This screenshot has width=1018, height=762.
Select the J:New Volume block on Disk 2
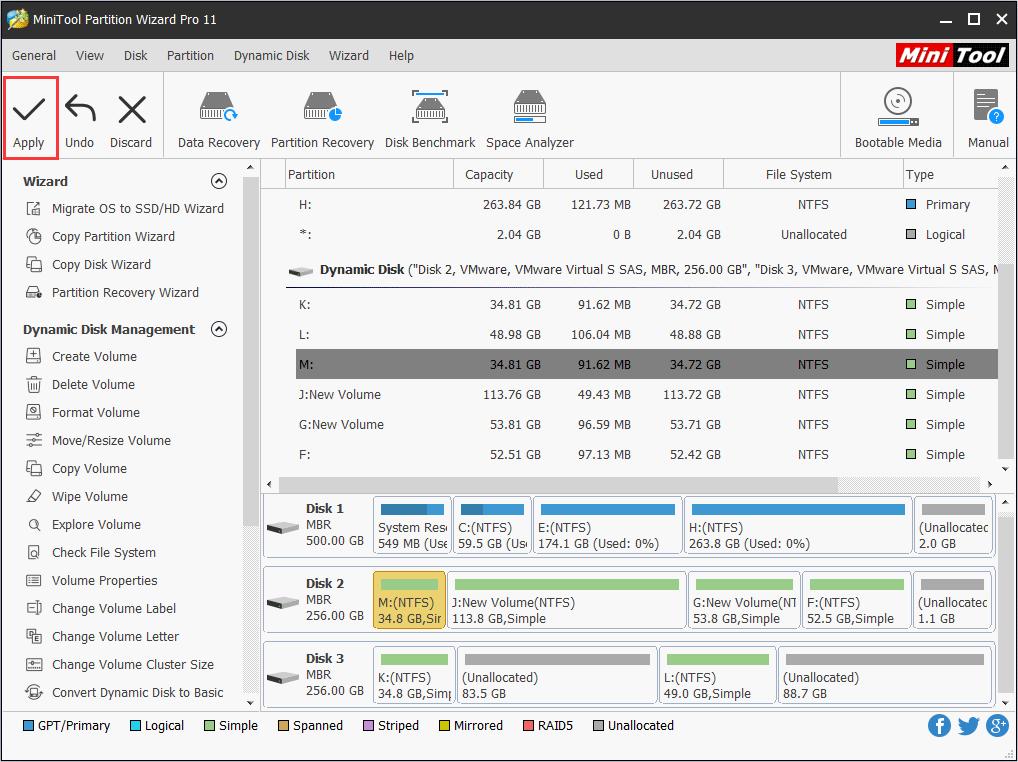(x=566, y=600)
